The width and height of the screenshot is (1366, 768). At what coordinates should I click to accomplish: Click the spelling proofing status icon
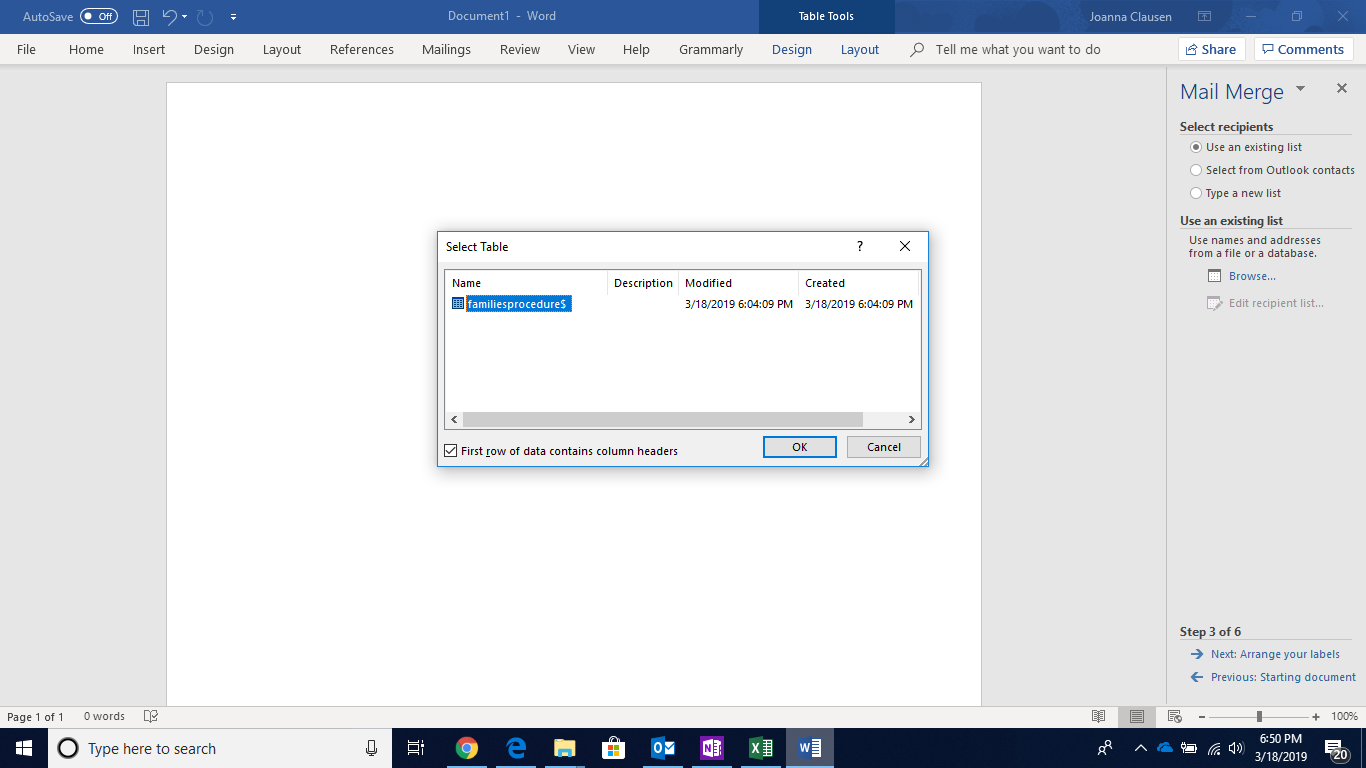pos(151,716)
